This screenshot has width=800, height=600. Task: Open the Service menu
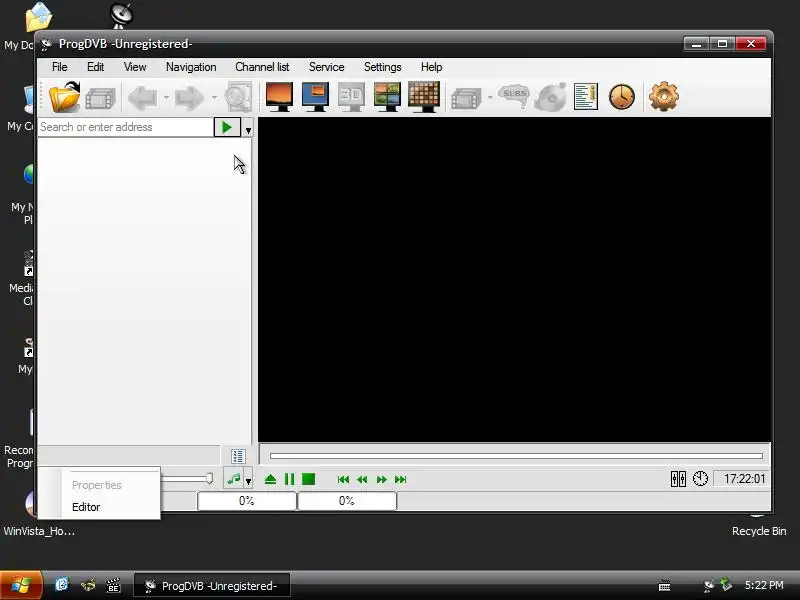[327, 67]
